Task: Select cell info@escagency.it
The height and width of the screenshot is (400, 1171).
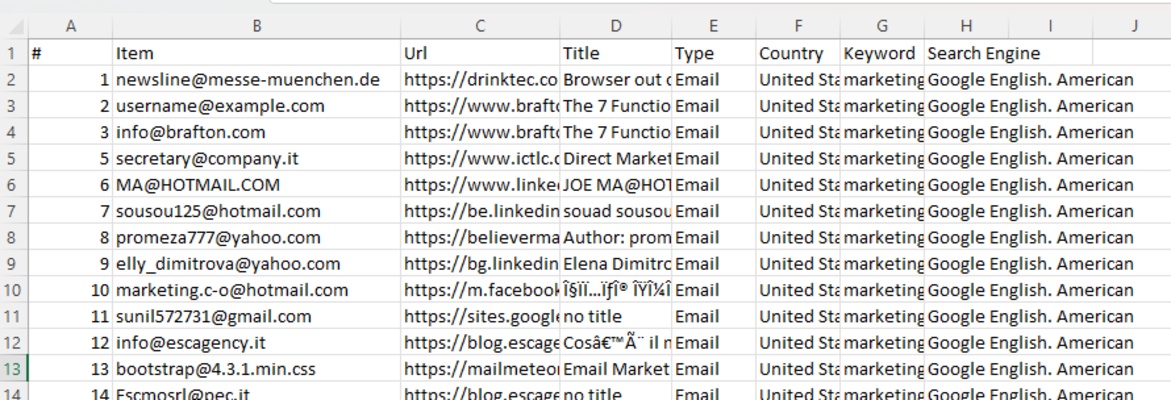Action: [257, 343]
